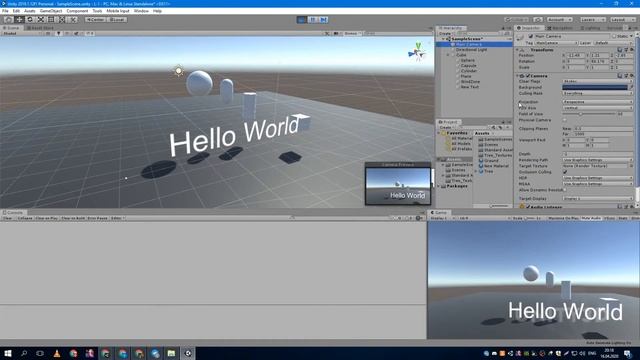Toggle the Audio Listener component checkbox
The width and height of the screenshot is (640, 360).
click(x=528, y=207)
